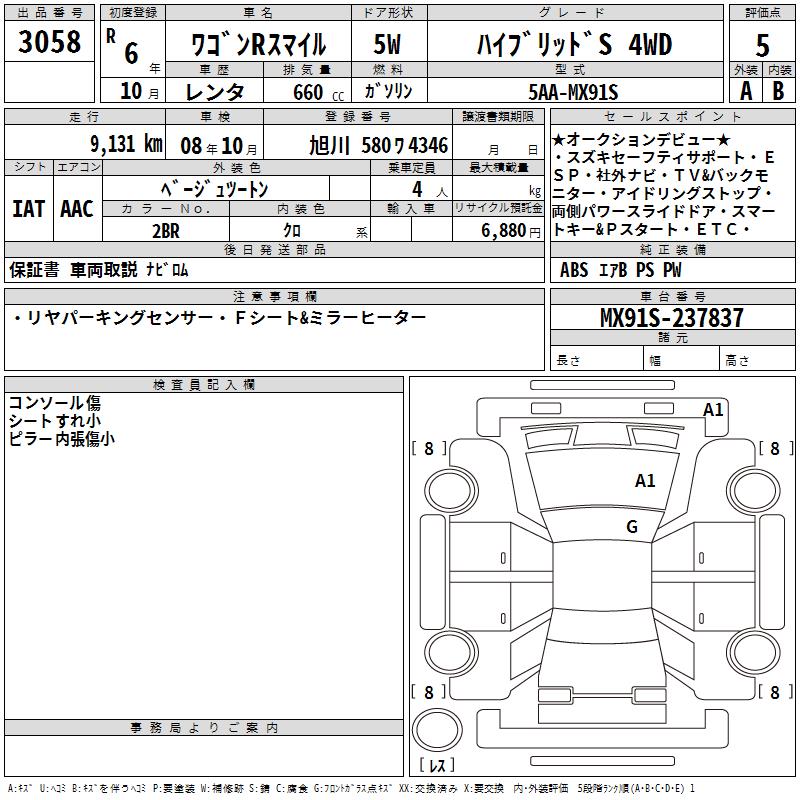Click the 登録番号 header
The width and height of the screenshot is (800, 800).
coord(358,117)
